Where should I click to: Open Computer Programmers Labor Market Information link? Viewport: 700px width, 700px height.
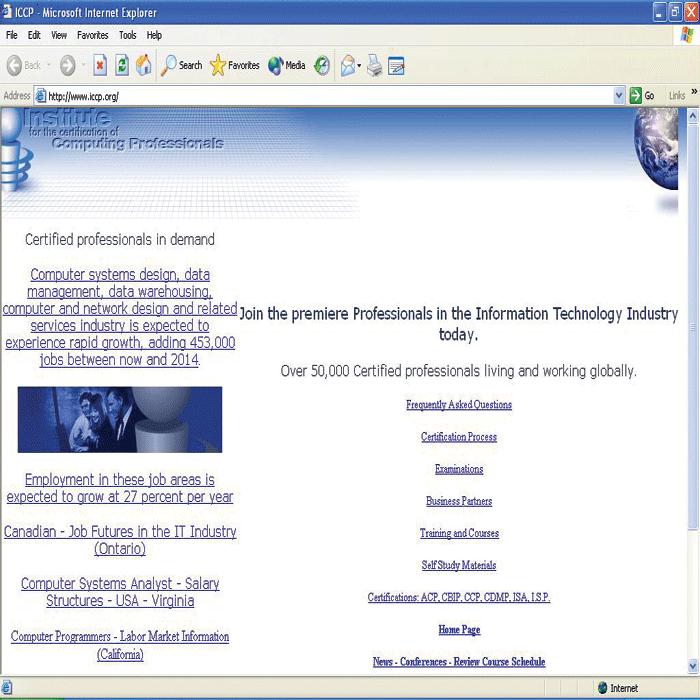tap(120, 645)
